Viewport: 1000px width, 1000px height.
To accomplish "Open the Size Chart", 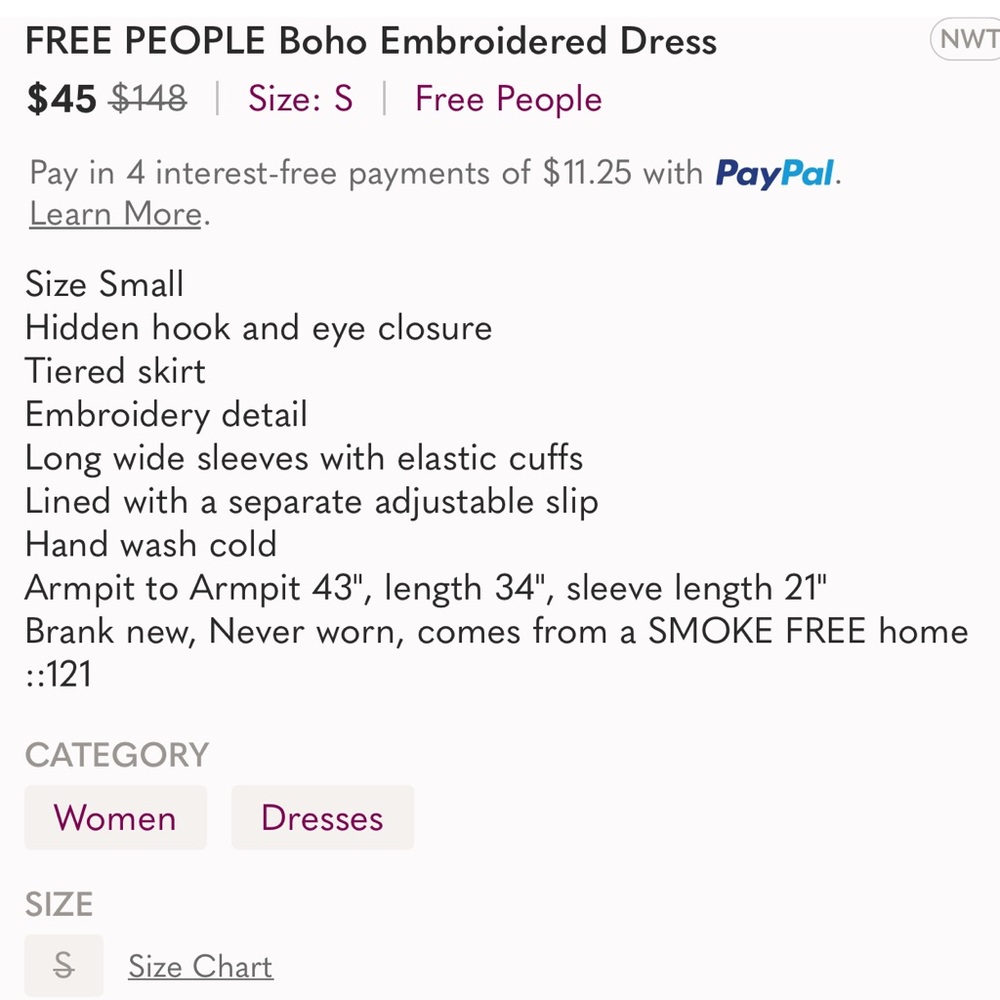I will 200,966.
